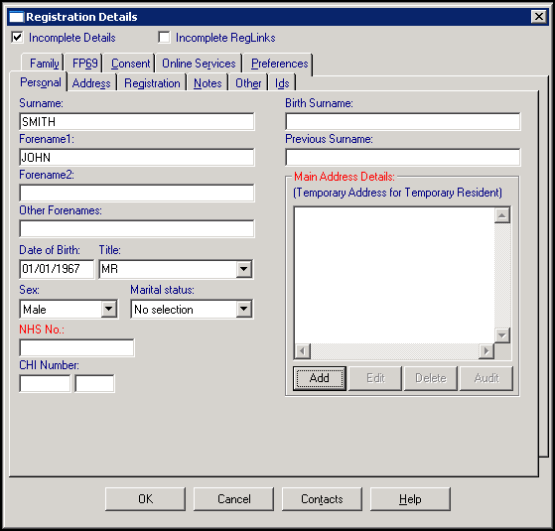Click the Contacts button

[322, 499]
